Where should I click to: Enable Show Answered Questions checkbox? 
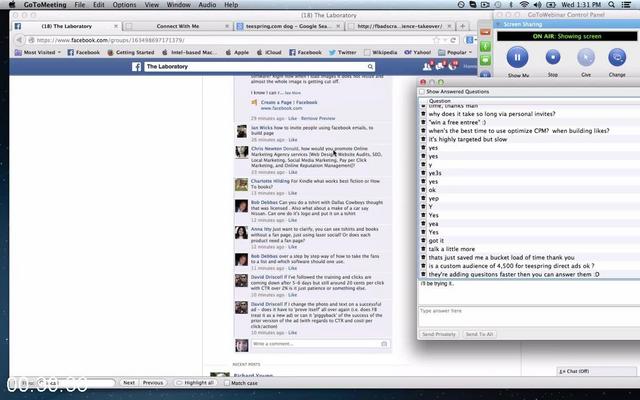422,92
